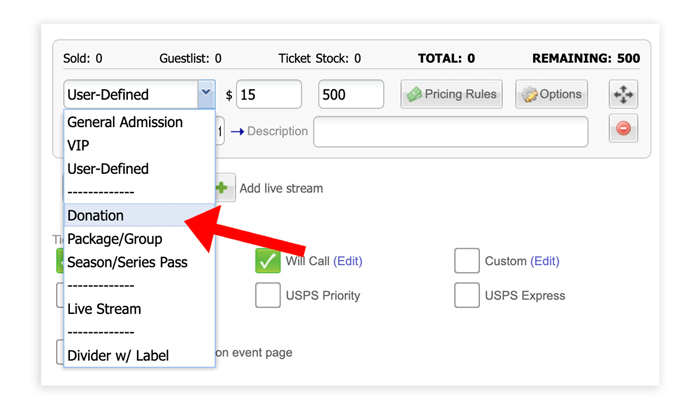The width and height of the screenshot is (700, 409).
Task: Select Season/Series Pass option
Action: [x=139, y=262]
